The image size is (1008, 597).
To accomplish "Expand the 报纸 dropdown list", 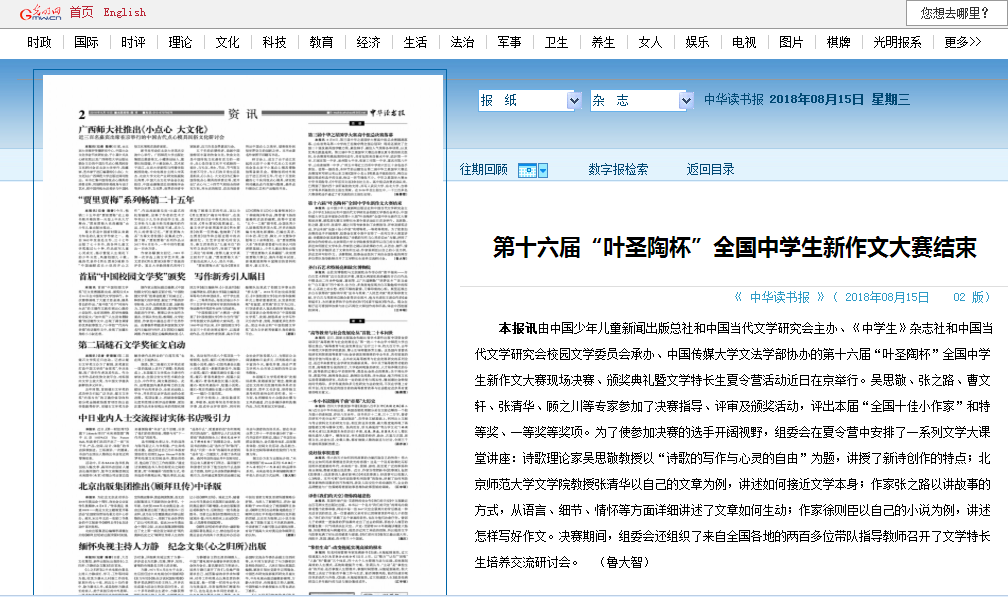I will pos(575,100).
